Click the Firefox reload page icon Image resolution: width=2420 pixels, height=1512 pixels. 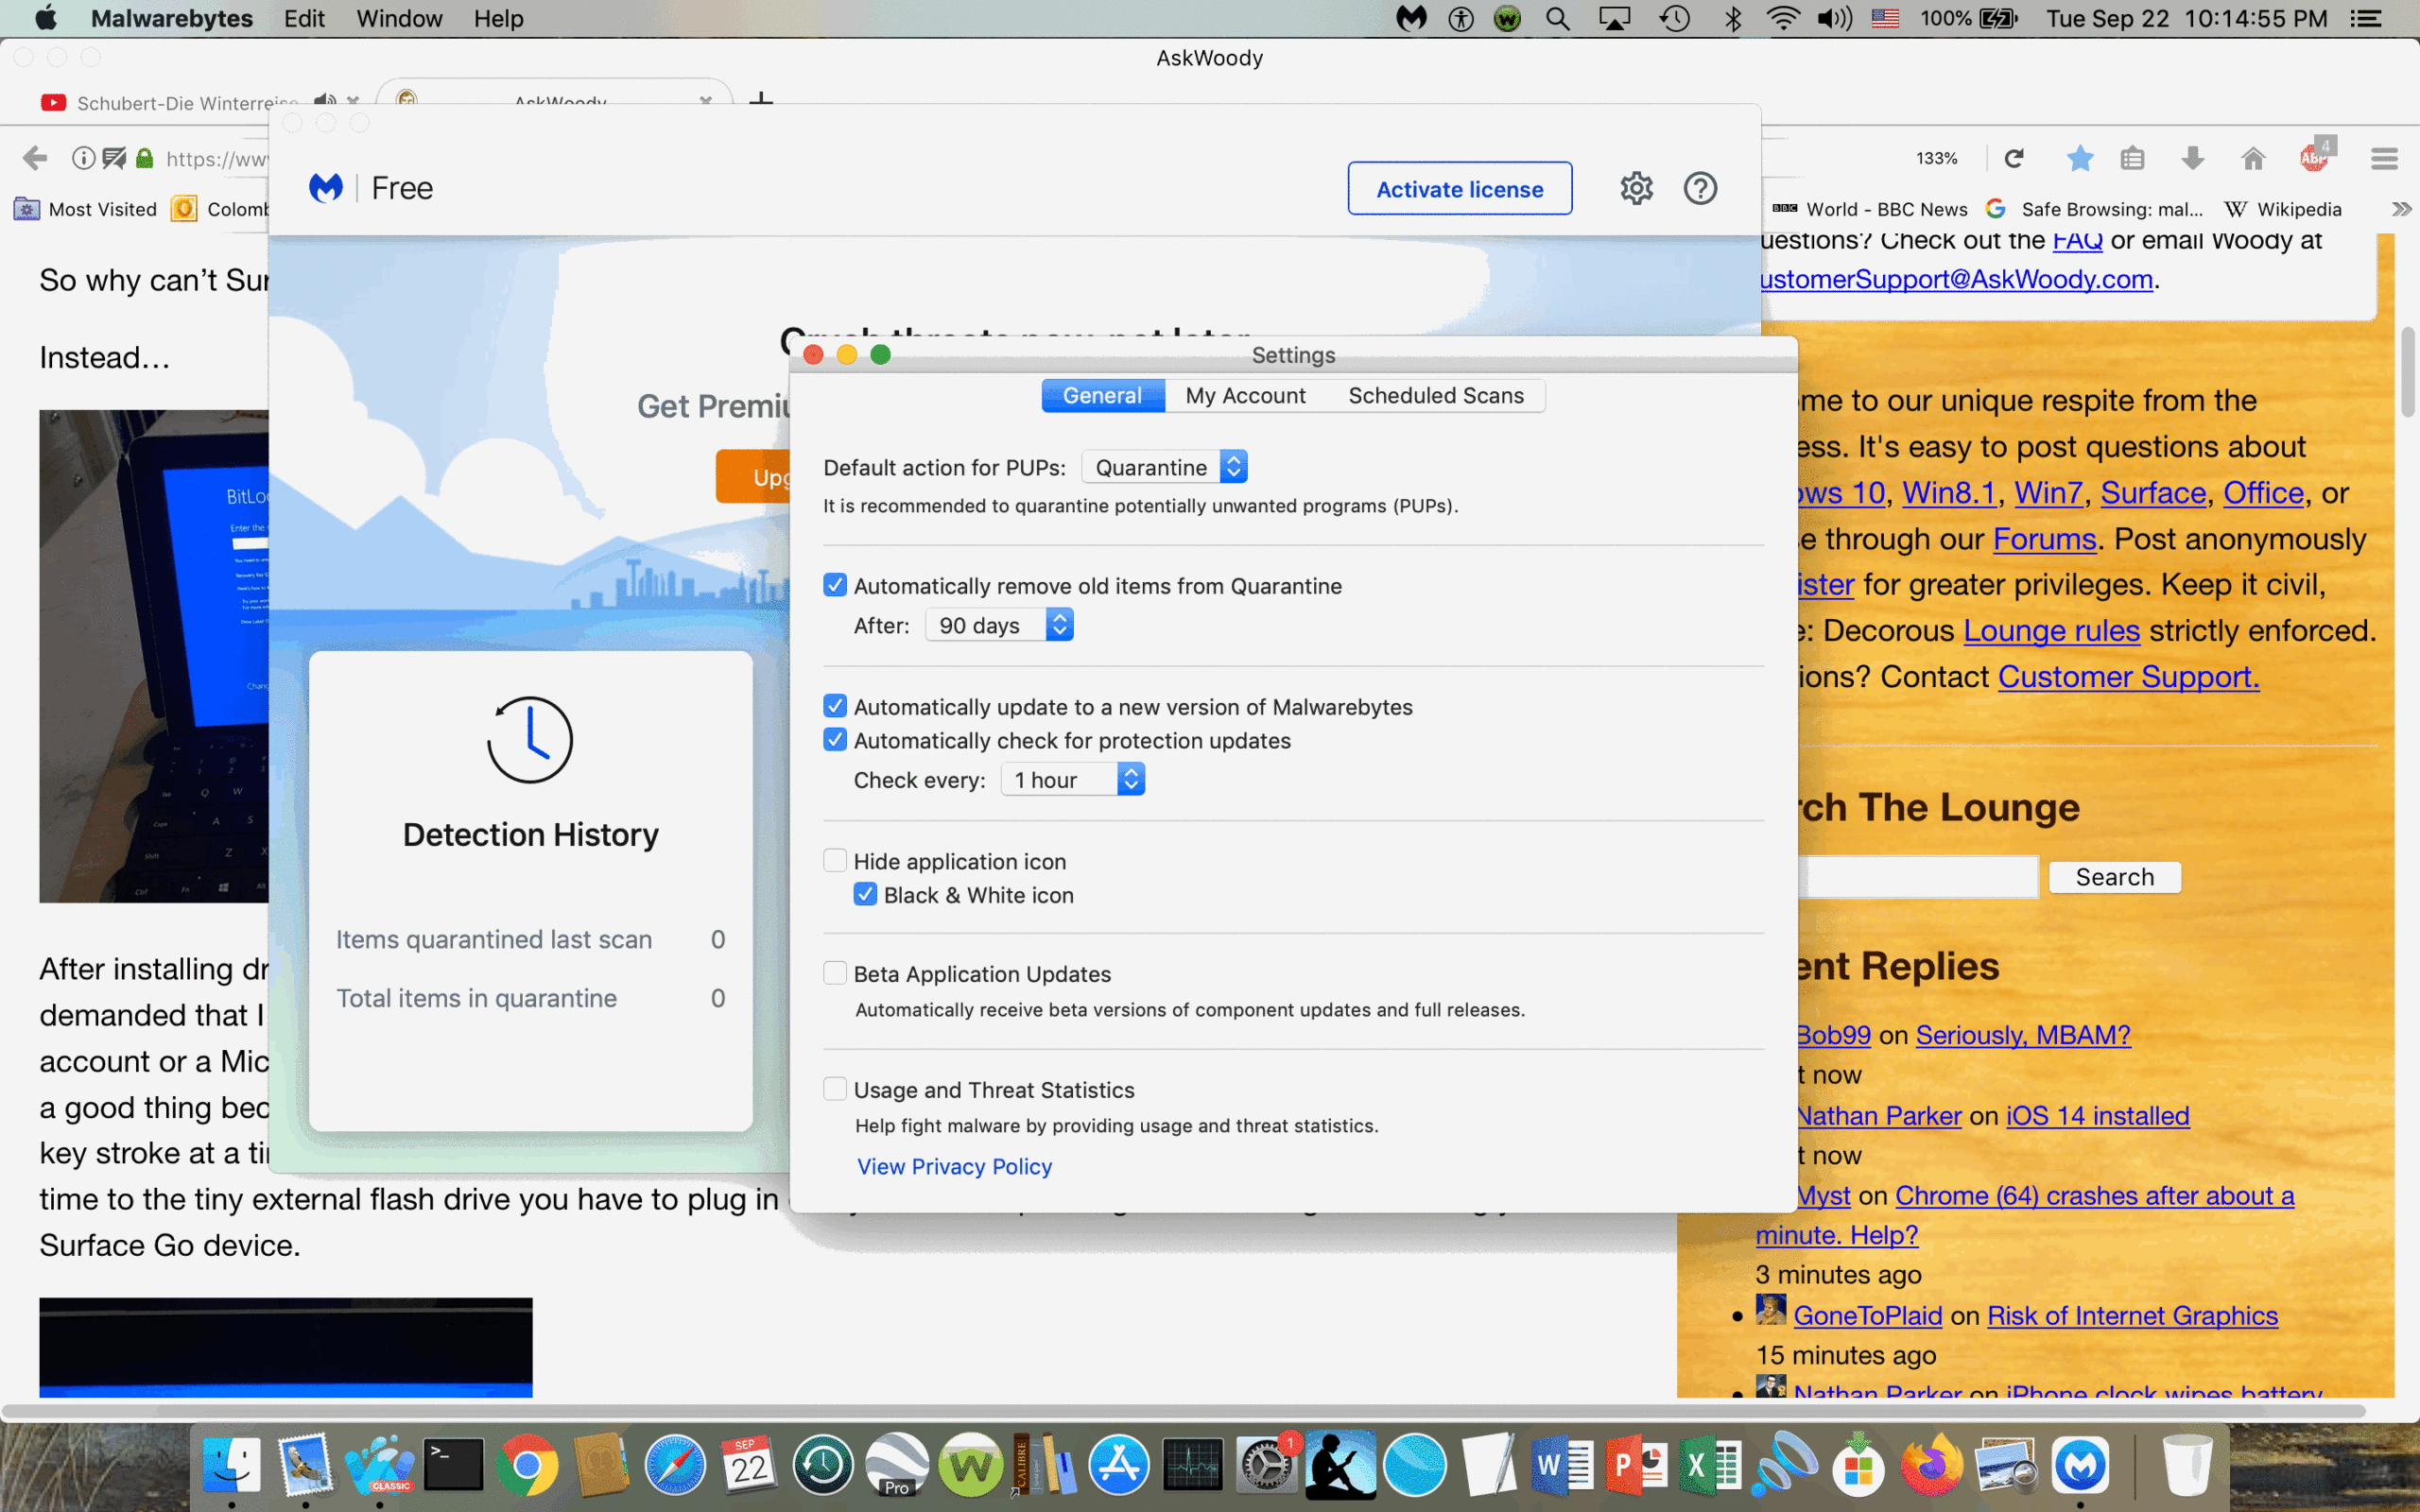point(2014,158)
